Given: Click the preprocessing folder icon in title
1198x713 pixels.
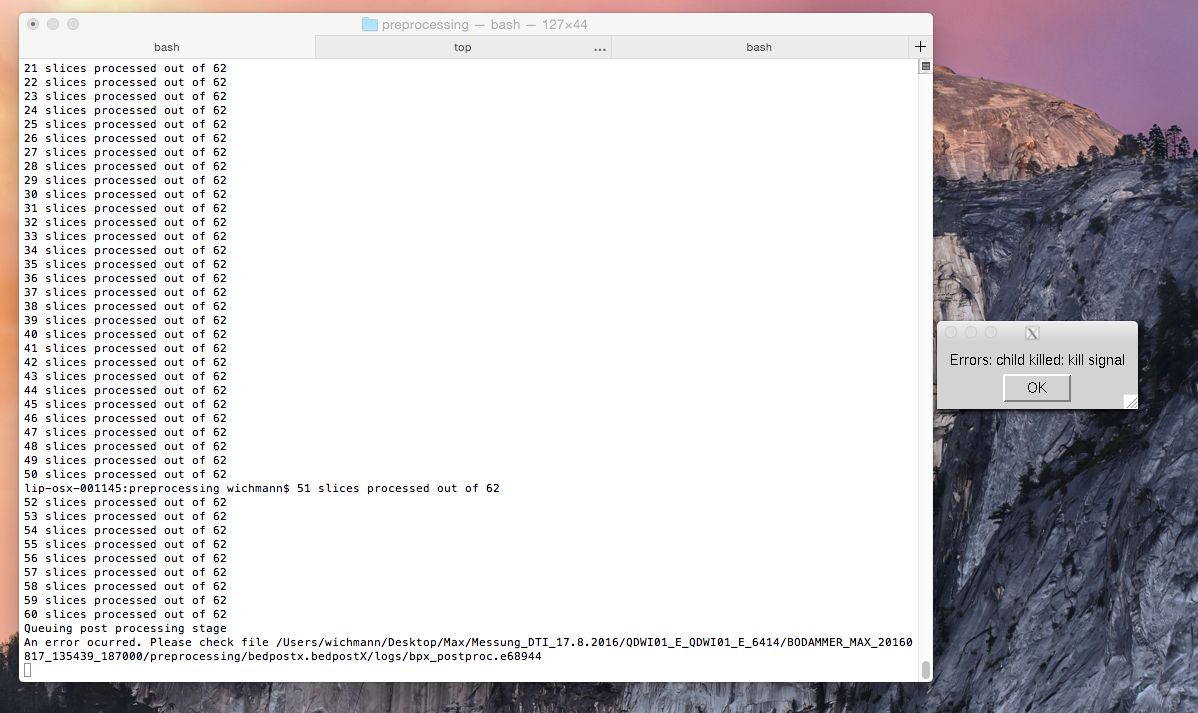Looking at the screenshot, I should (x=370, y=24).
